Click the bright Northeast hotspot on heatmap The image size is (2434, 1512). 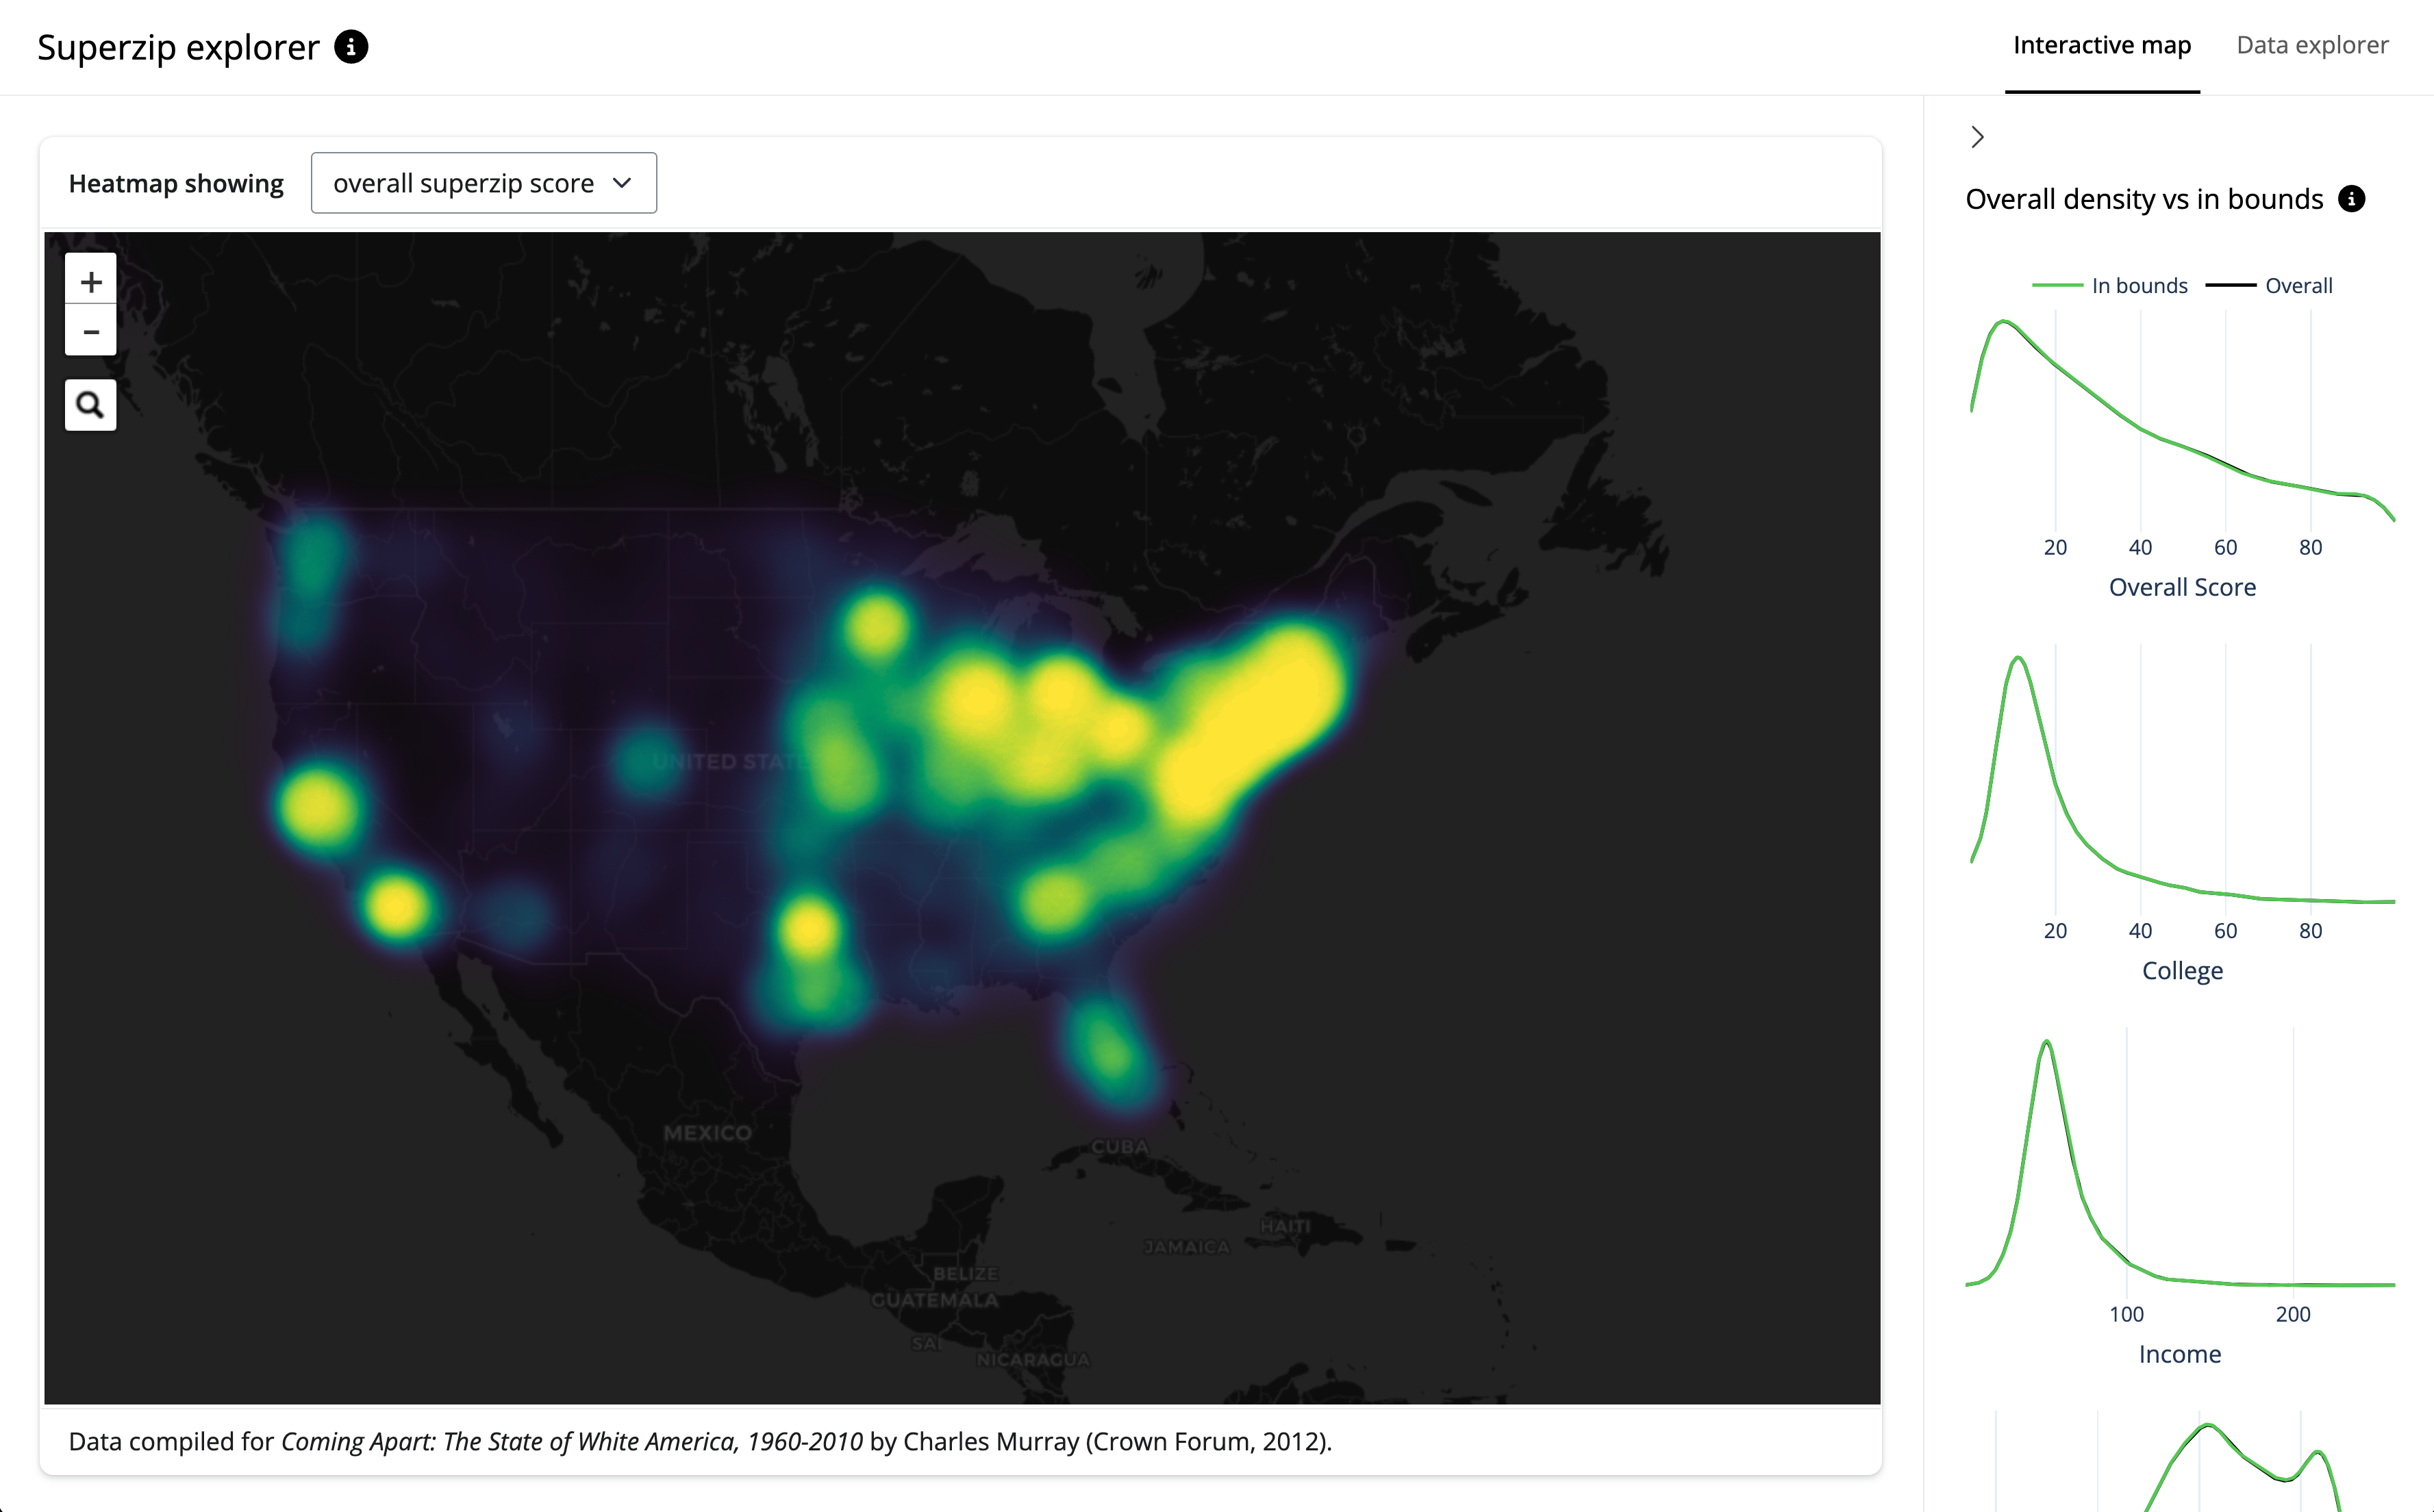pos(1260,710)
